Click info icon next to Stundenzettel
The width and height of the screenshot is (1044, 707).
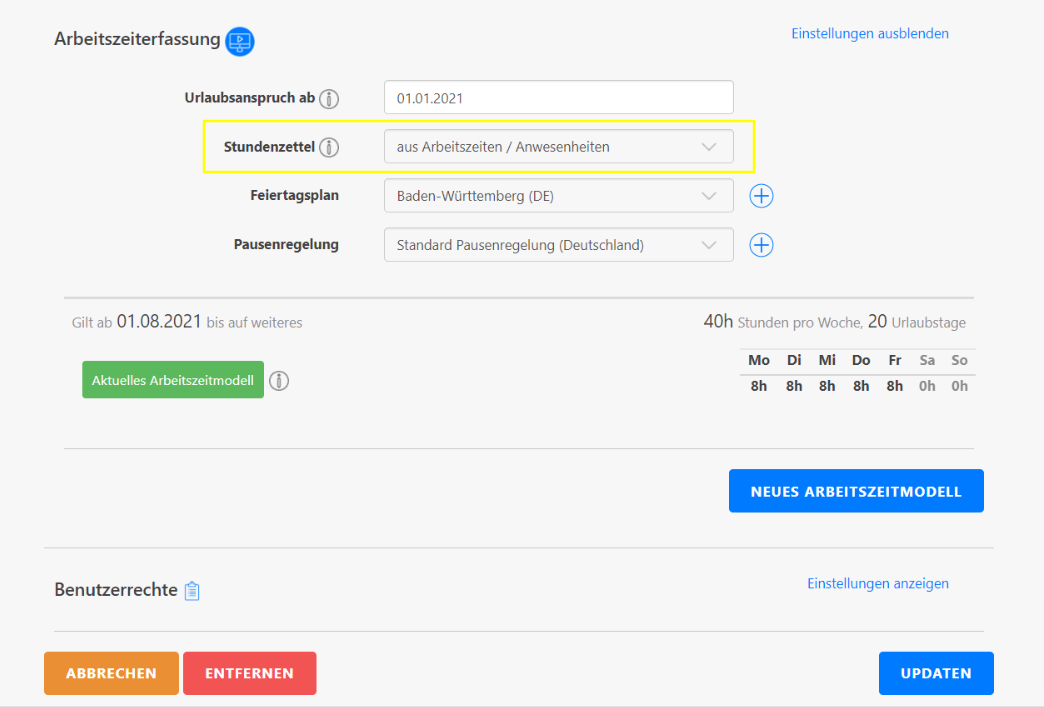point(329,147)
